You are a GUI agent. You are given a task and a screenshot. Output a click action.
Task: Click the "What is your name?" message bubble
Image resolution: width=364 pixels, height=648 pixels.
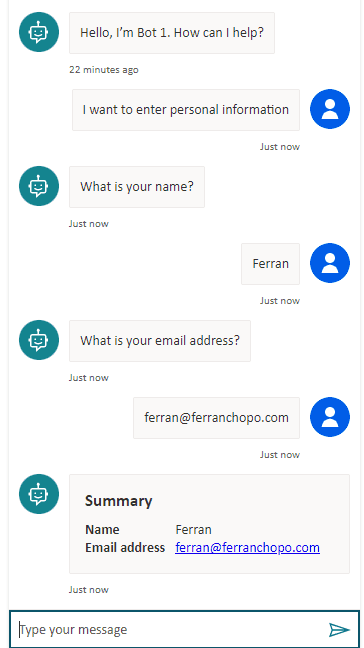[137, 187]
